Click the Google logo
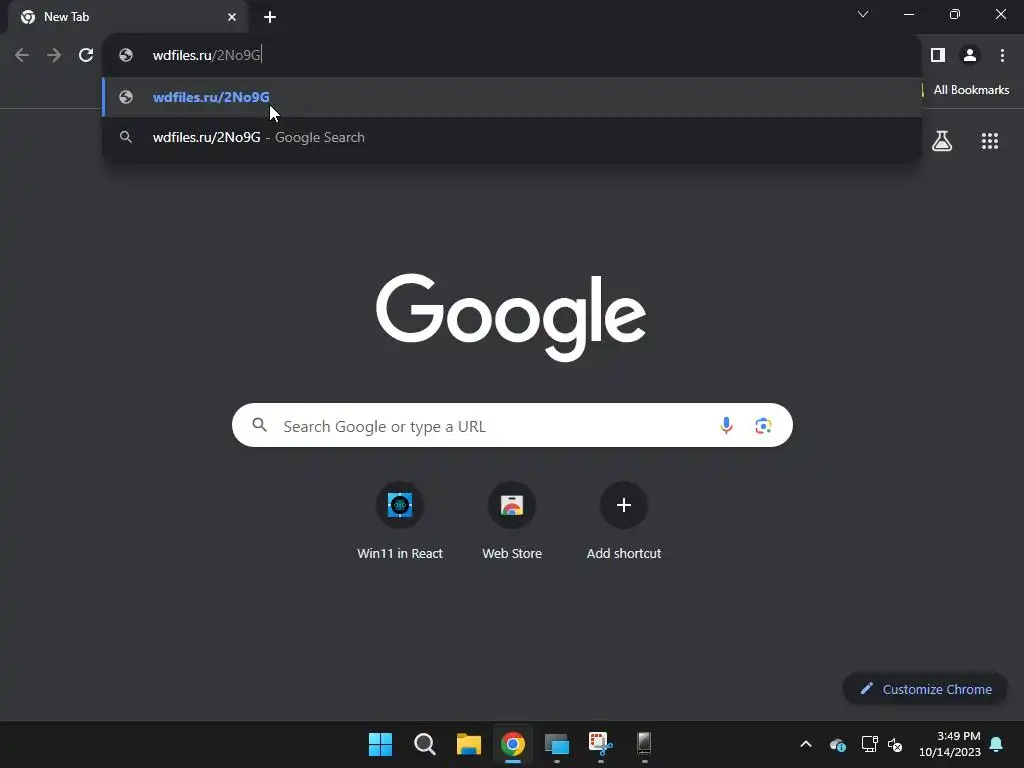 tap(511, 317)
